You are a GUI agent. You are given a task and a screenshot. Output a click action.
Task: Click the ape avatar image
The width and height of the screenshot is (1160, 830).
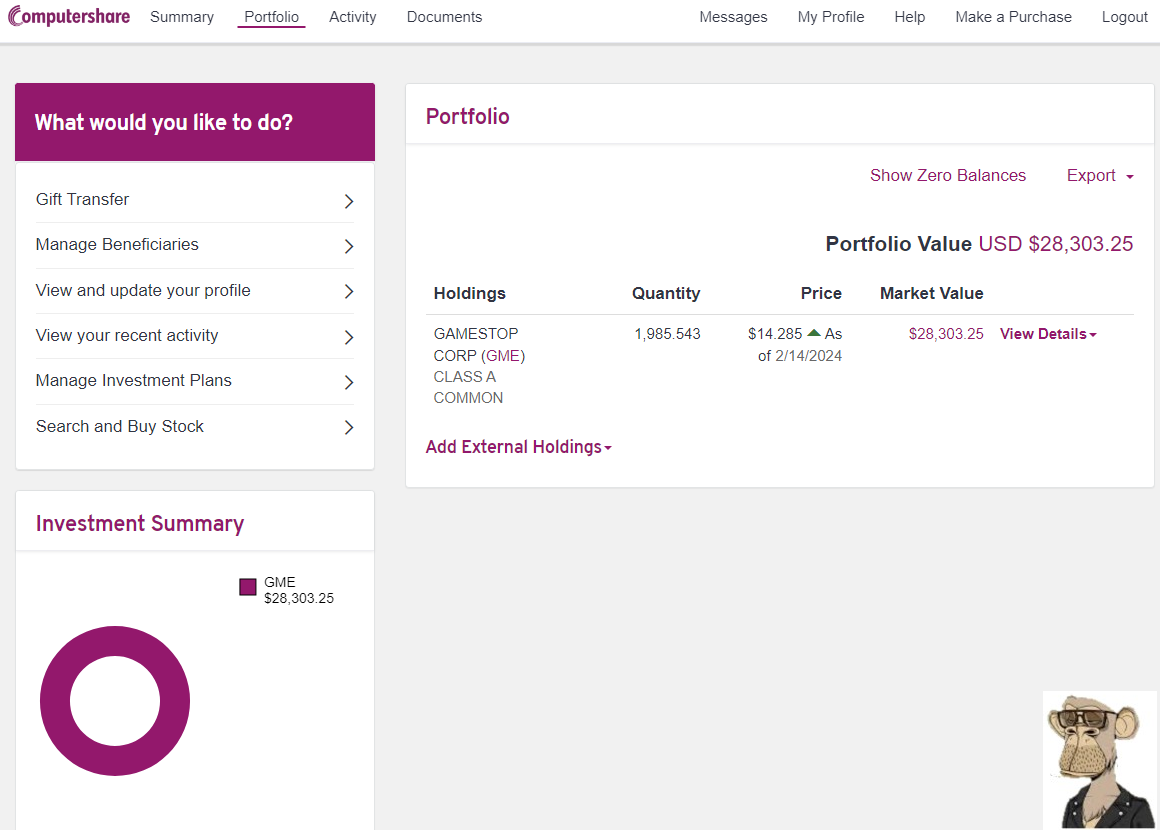[x=1099, y=759]
